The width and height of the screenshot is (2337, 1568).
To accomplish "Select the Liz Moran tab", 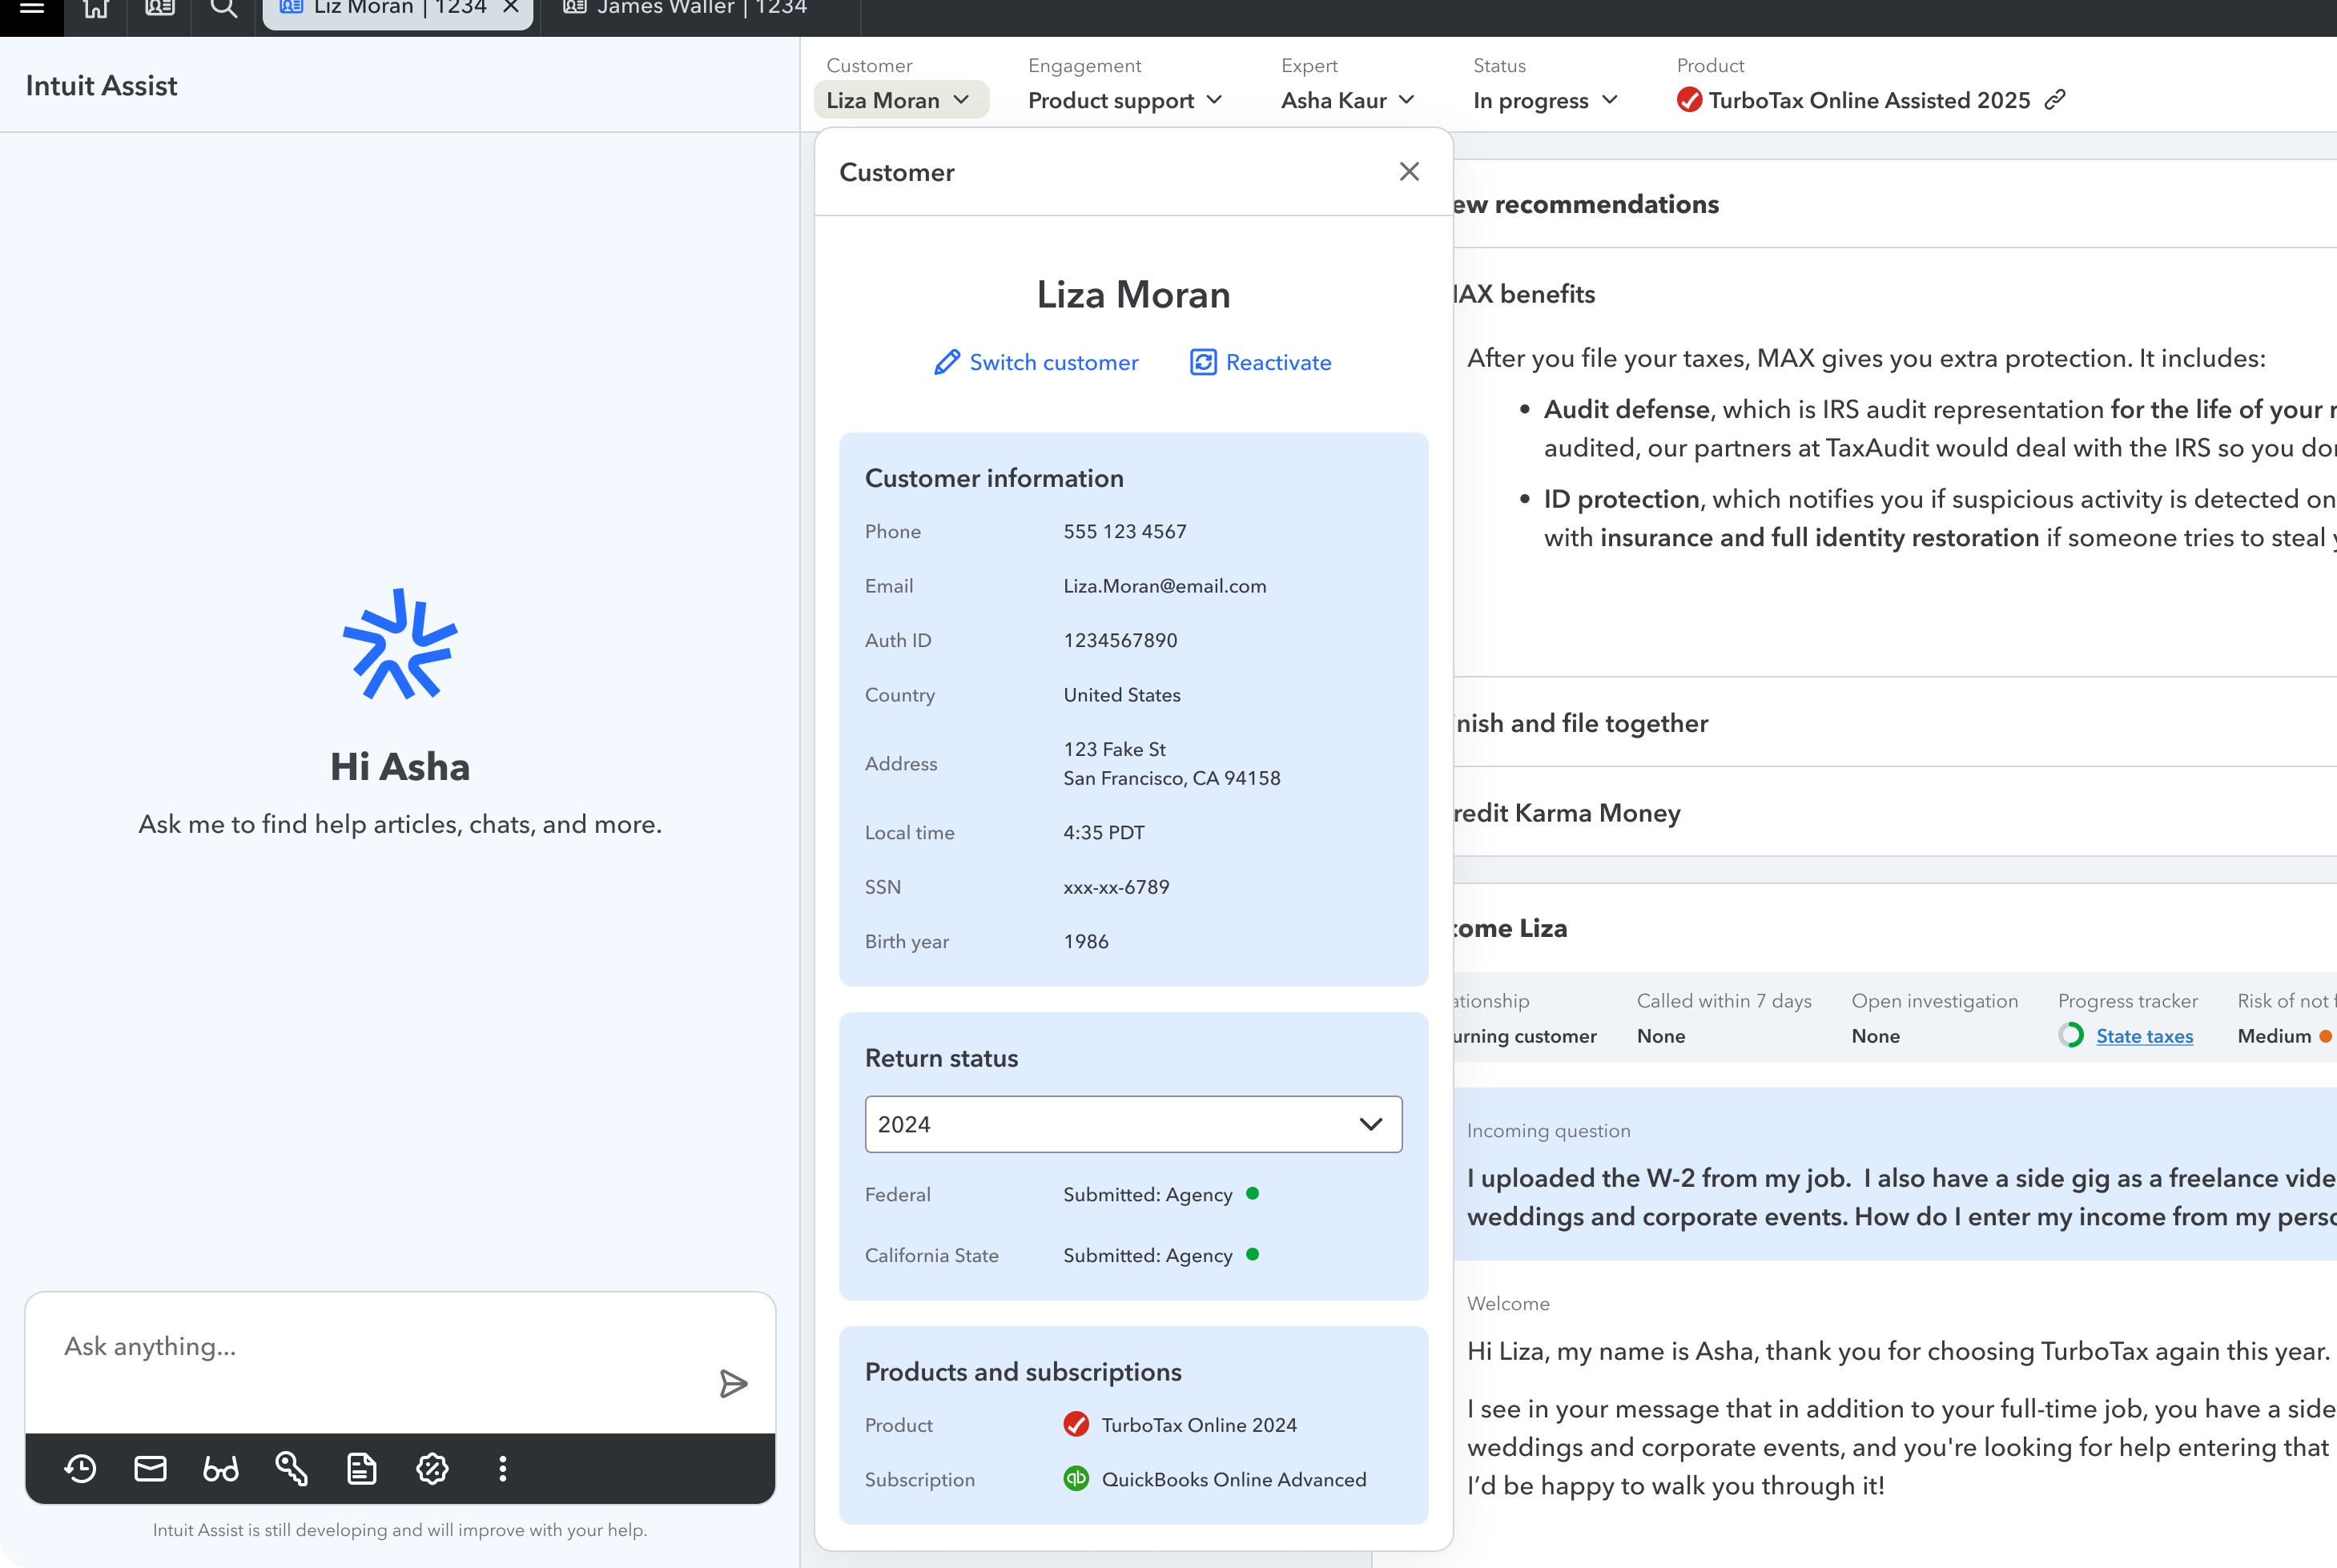I will [385, 10].
